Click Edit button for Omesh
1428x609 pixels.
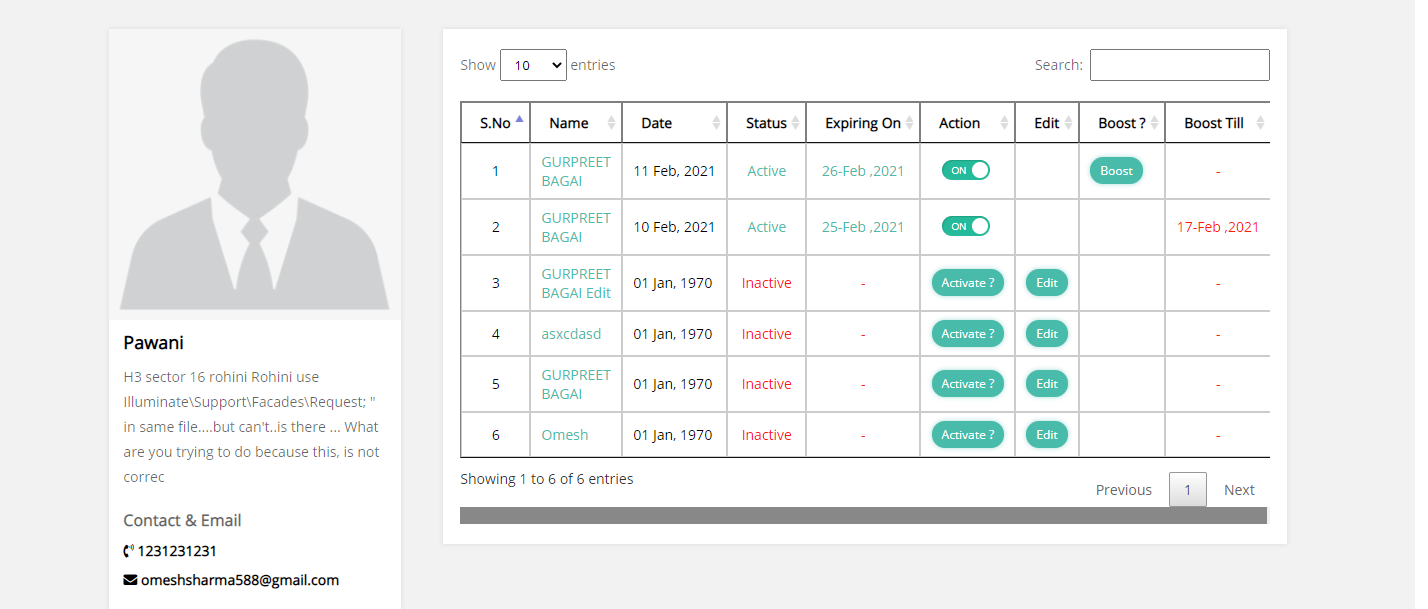(1046, 435)
